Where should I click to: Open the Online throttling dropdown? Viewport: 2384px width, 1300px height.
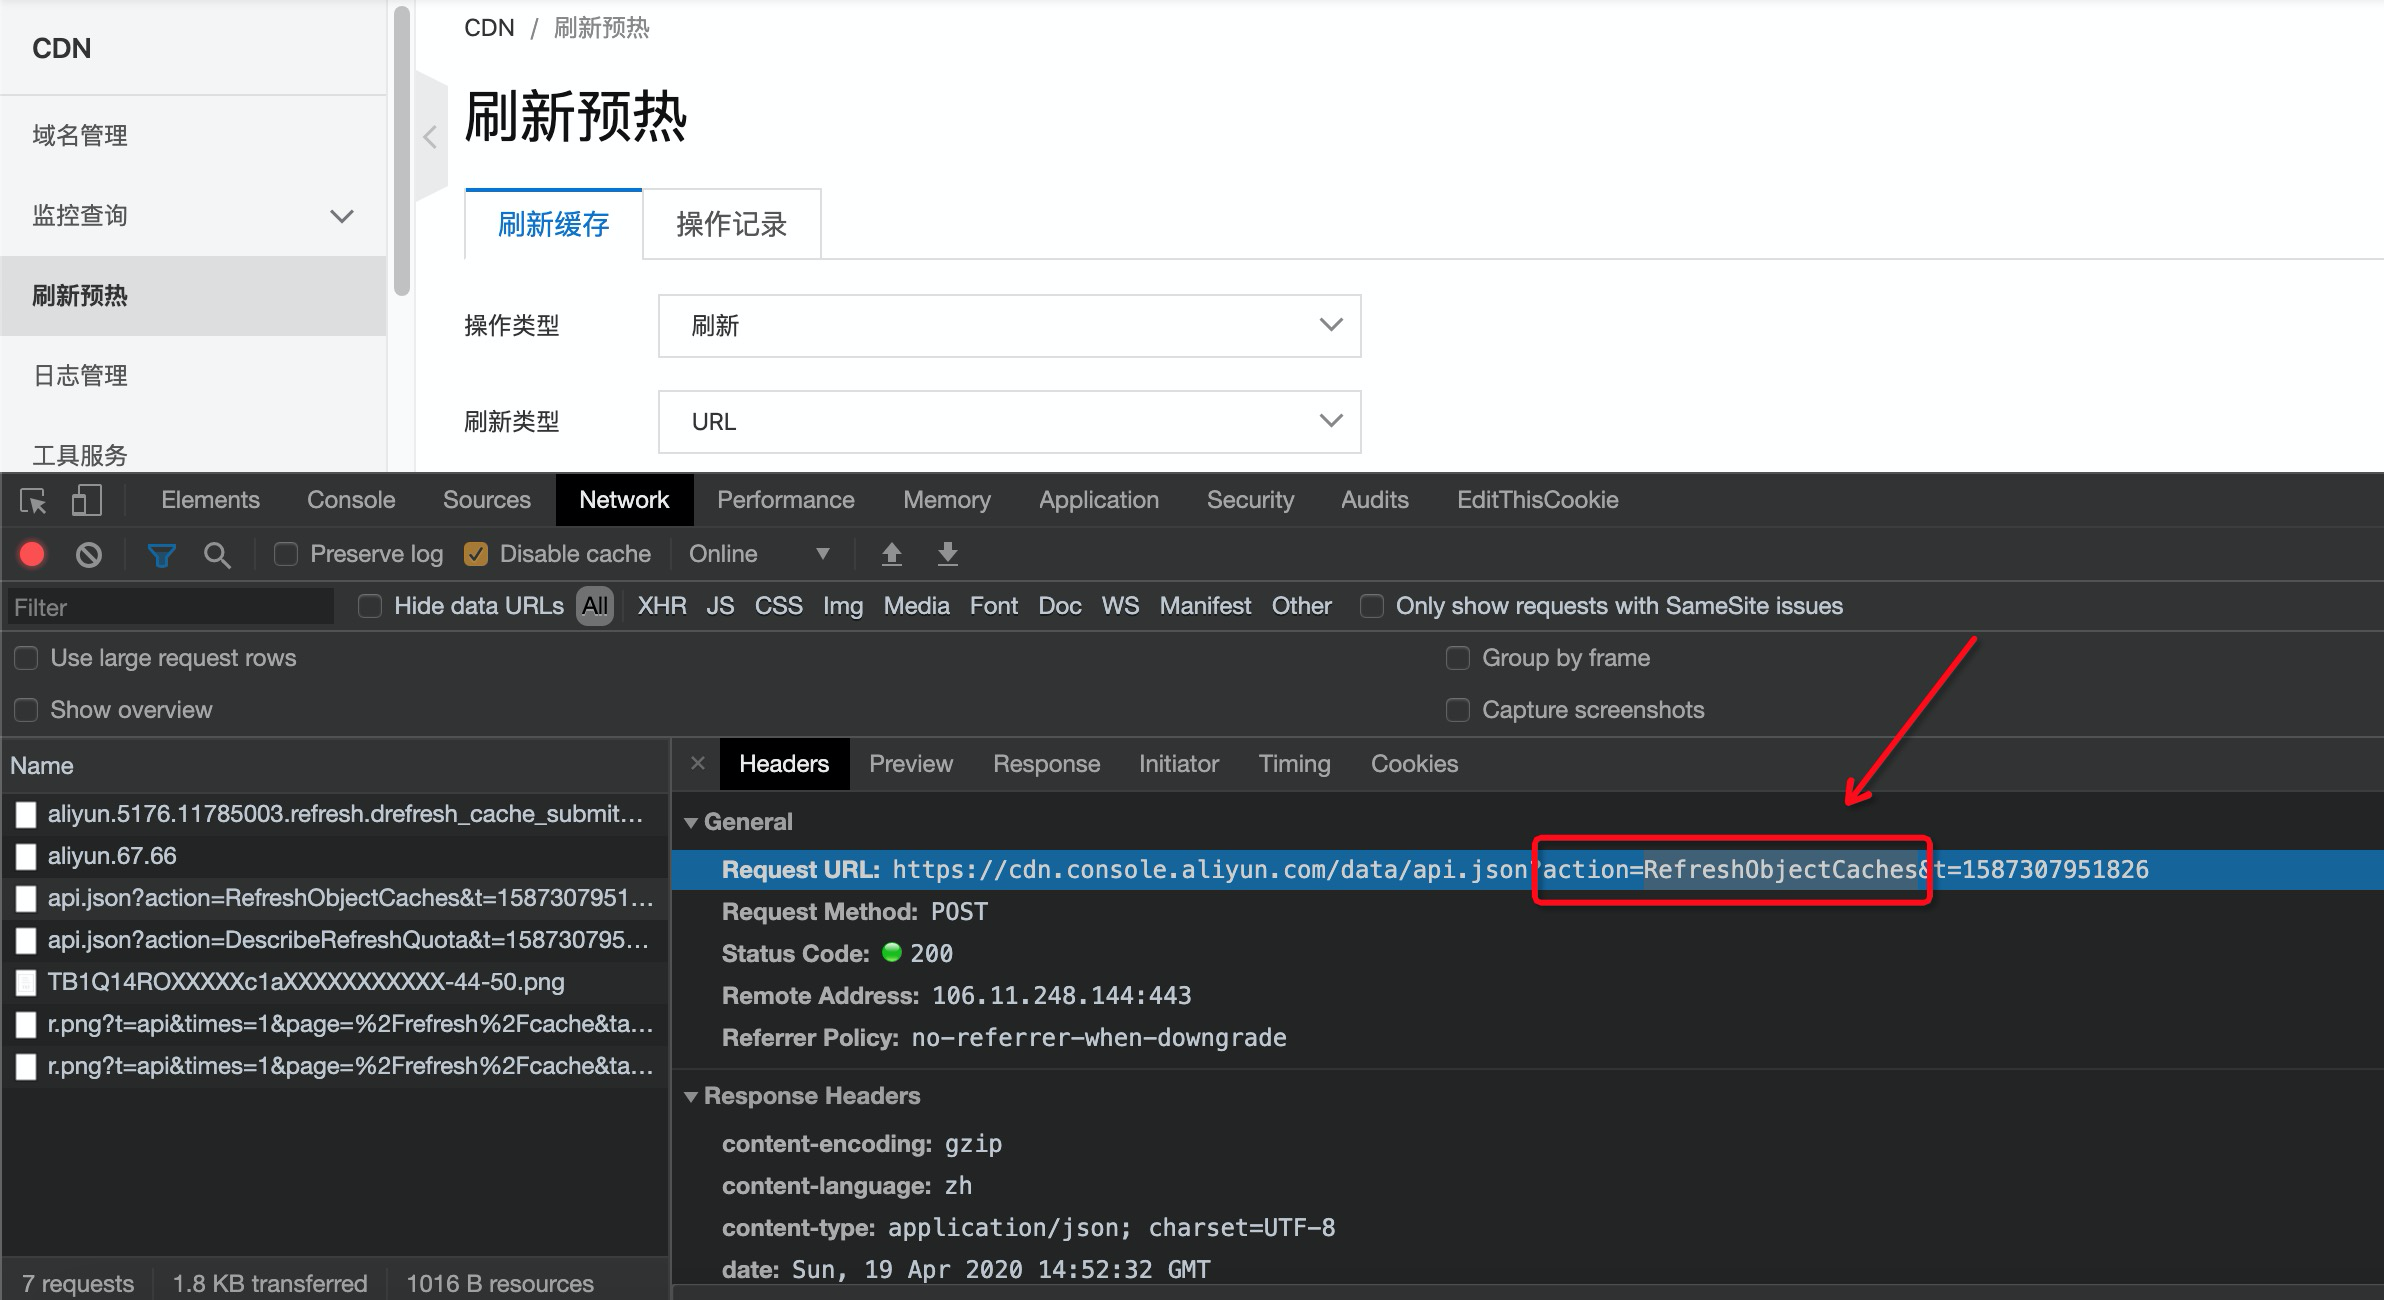[760, 554]
